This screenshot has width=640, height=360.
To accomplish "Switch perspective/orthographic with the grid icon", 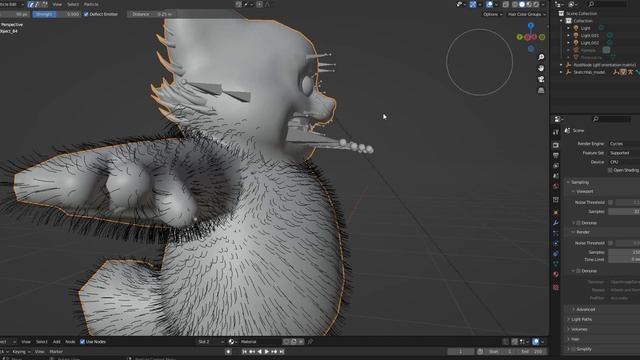I will [541, 90].
